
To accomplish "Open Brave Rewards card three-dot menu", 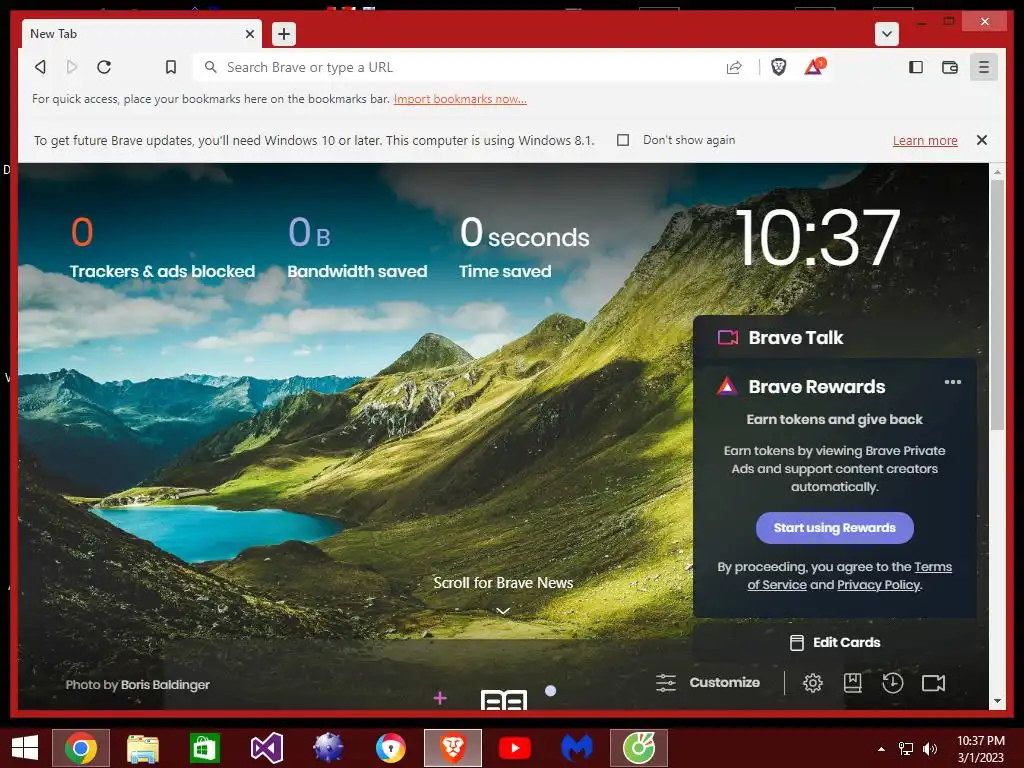I will click(952, 382).
